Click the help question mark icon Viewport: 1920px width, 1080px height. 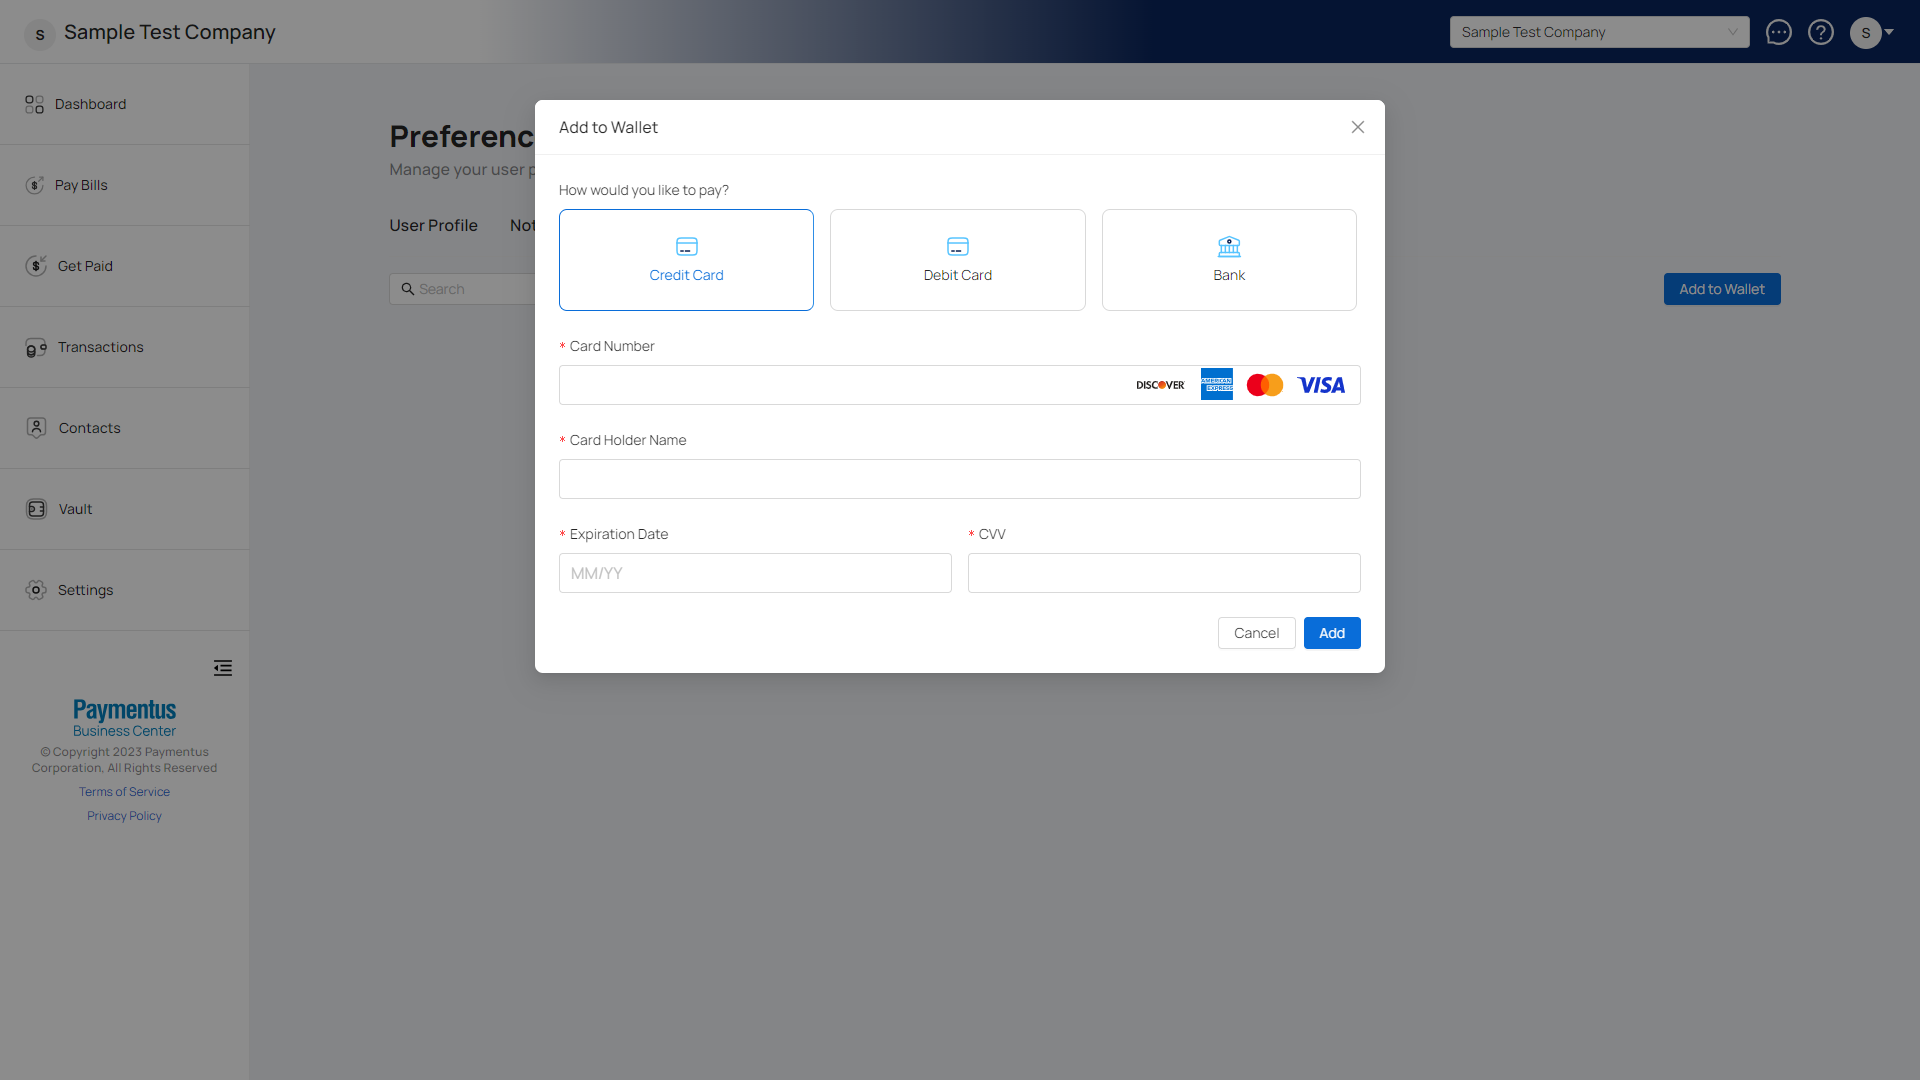1821,32
